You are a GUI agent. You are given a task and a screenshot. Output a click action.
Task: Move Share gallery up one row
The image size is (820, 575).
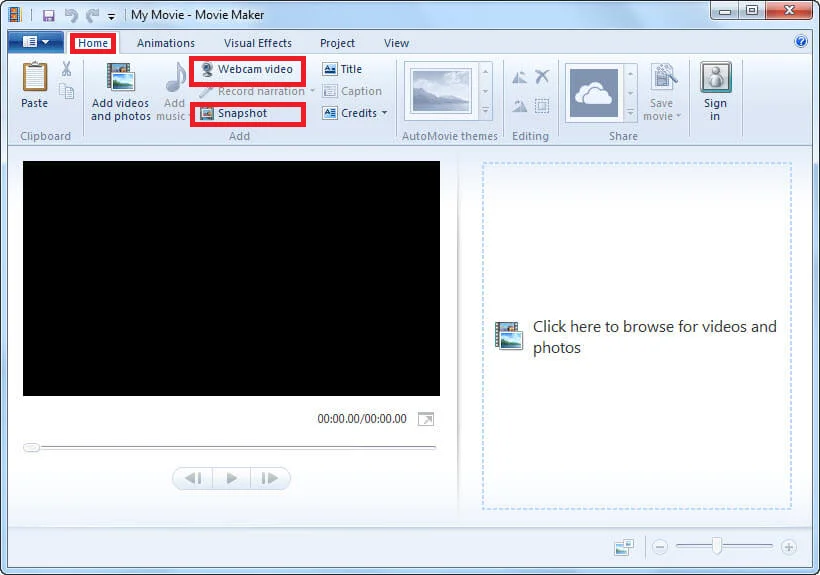pos(630,74)
